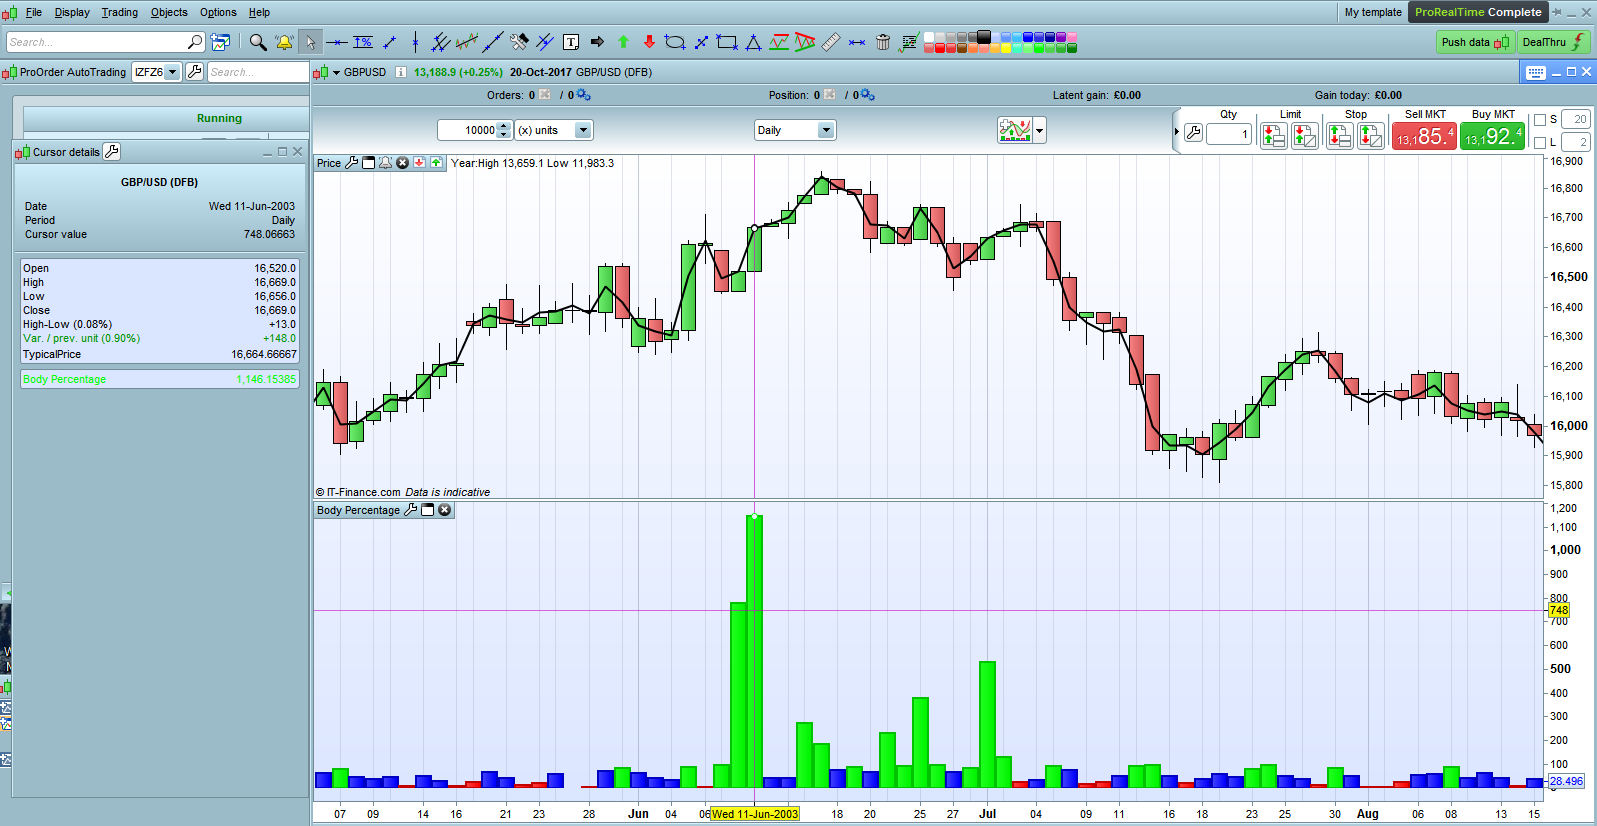Viewport: 1597px width, 826px height.
Task: Open the Display menu
Action: (72, 12)
